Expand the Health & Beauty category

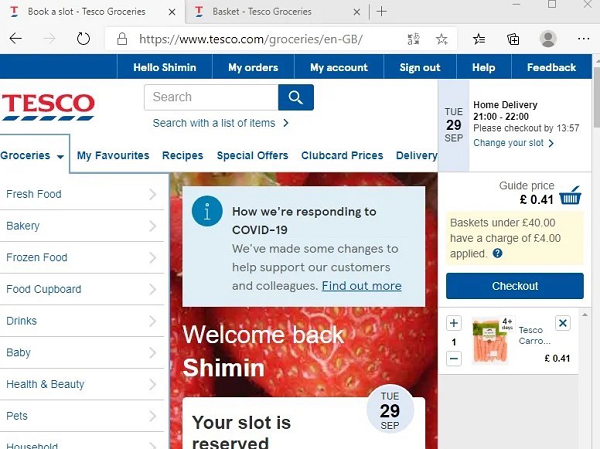click(82, 384)
